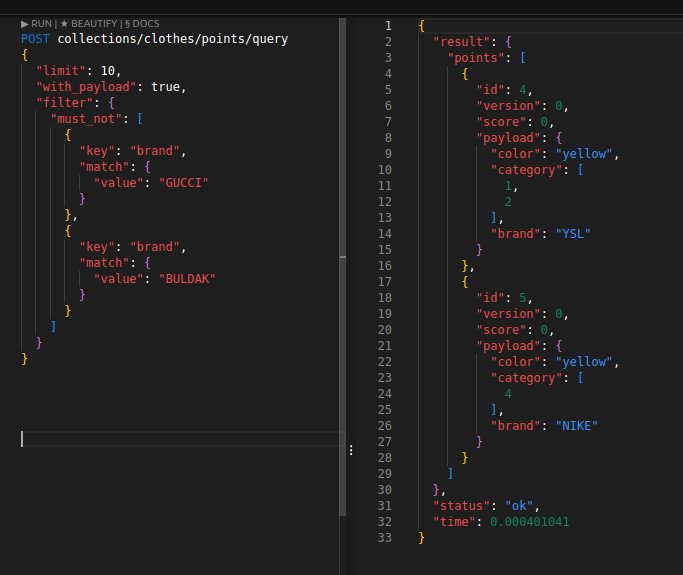Click the pane divider drag handle dots
This screenshot has height=575, width=683.
tap(350, 451)
